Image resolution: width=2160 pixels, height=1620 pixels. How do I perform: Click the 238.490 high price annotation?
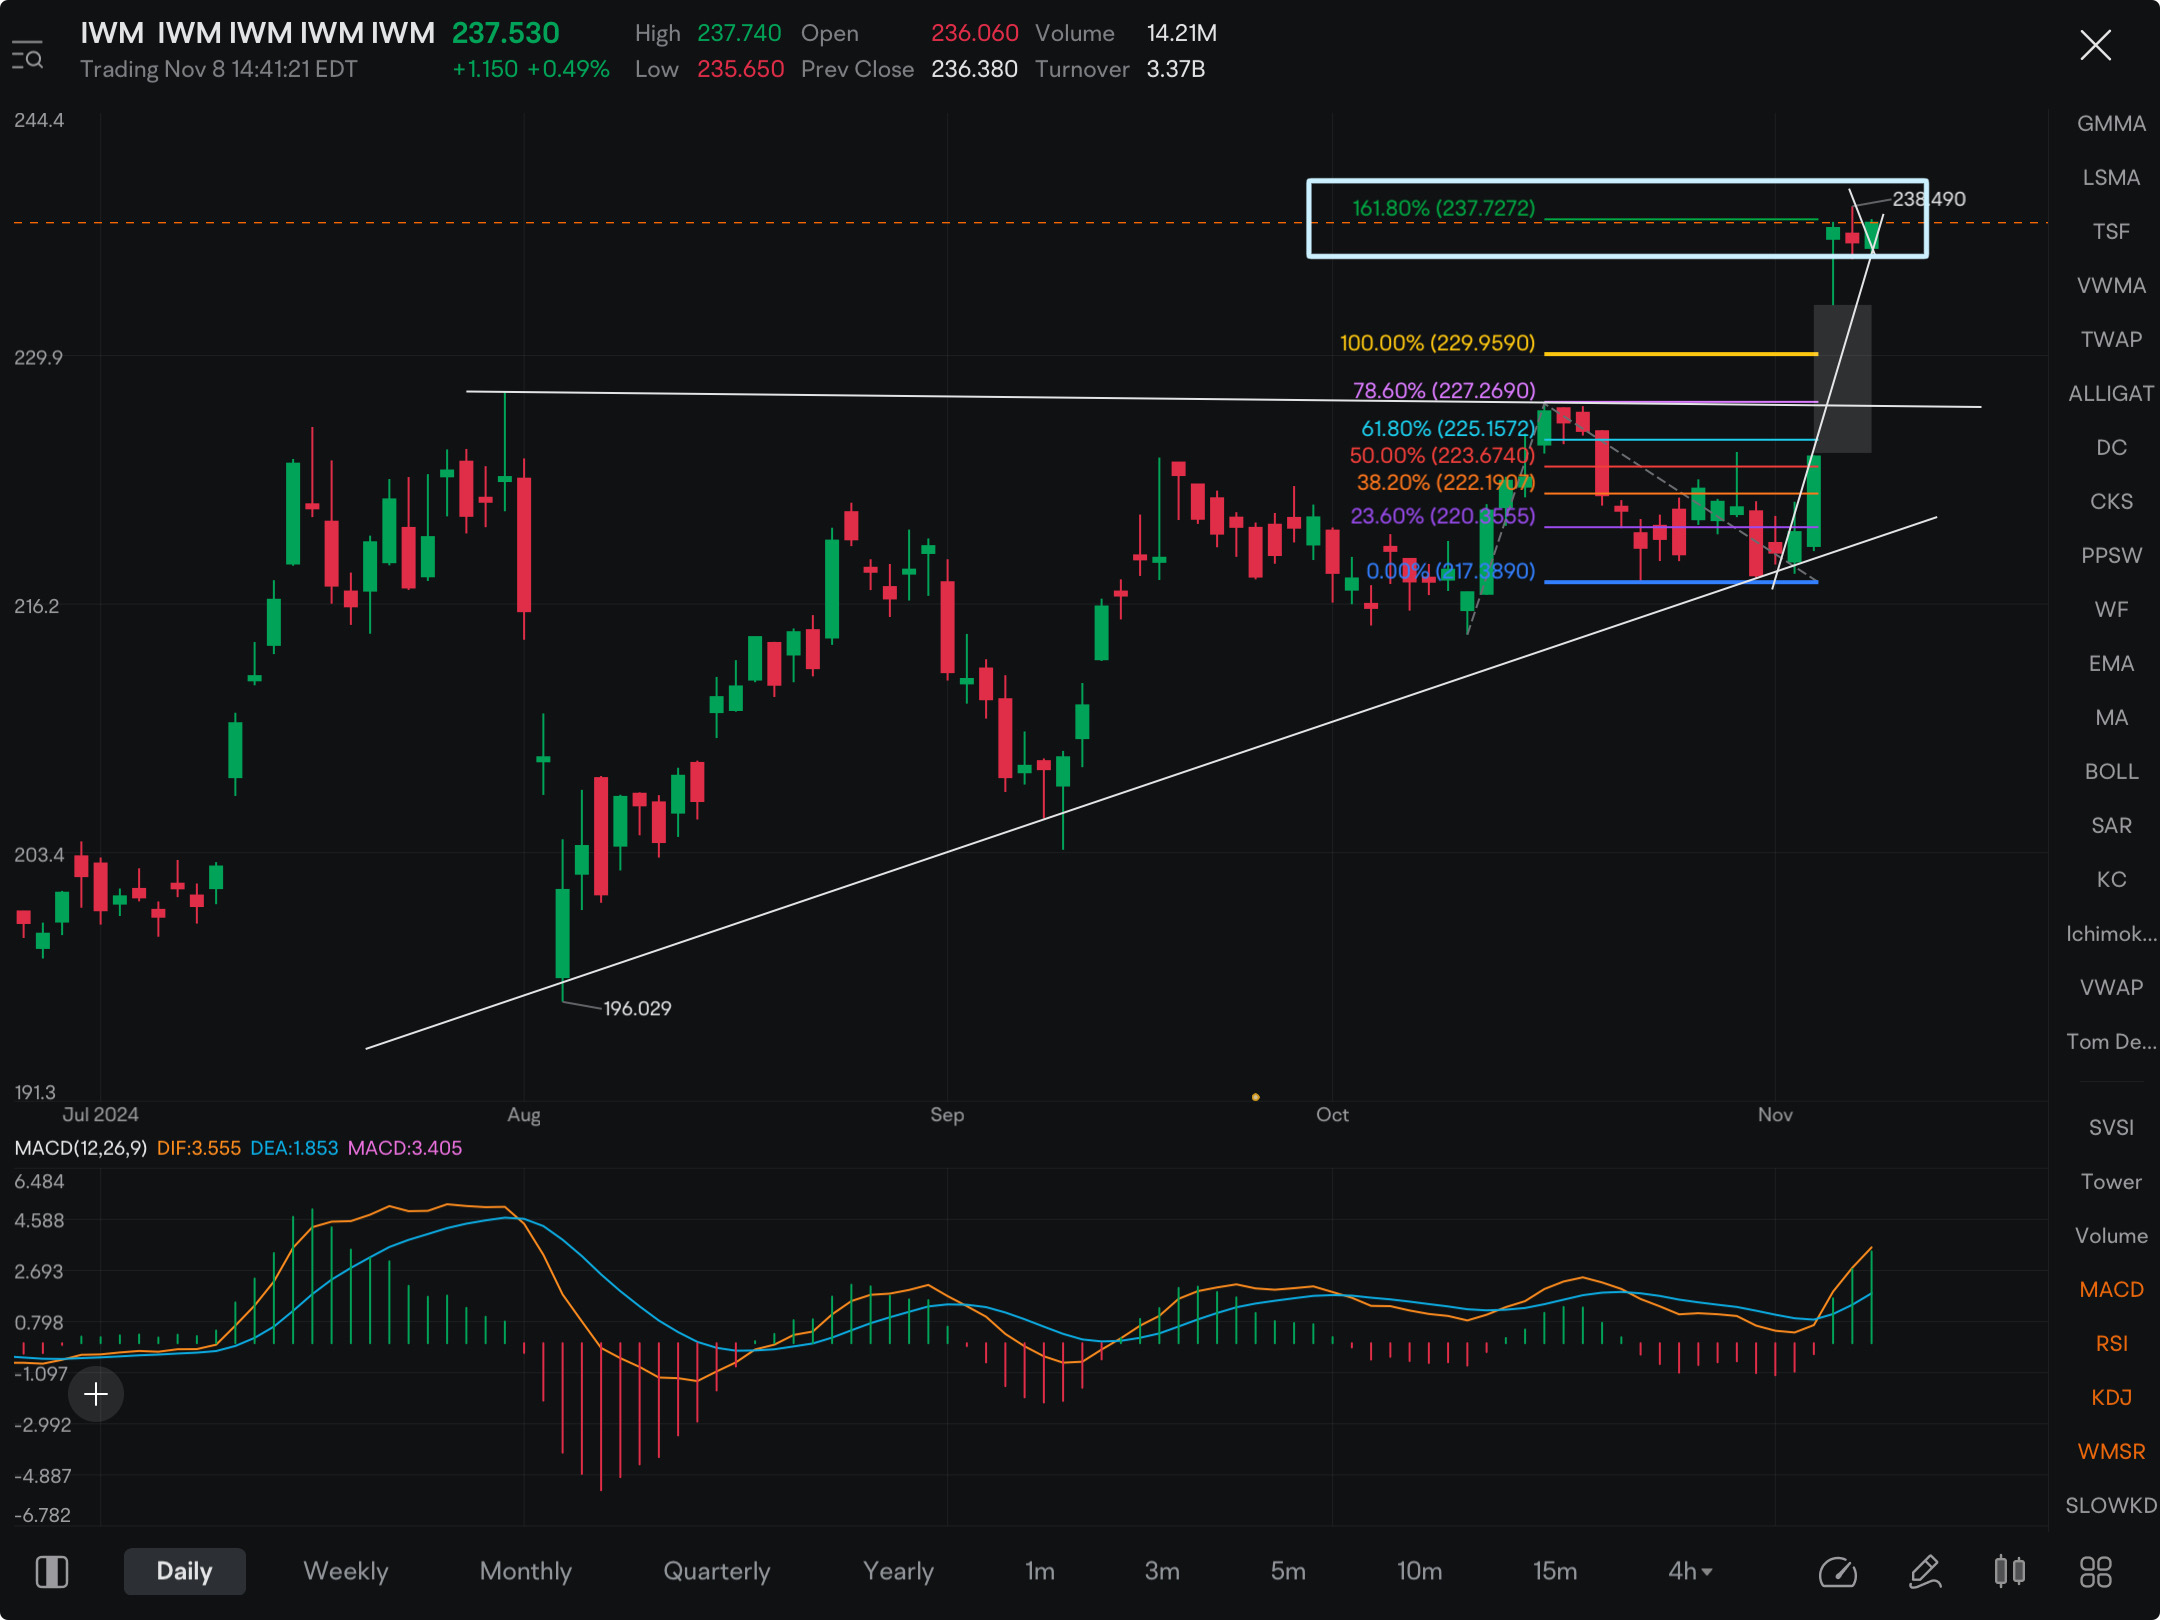[1929, 199]
